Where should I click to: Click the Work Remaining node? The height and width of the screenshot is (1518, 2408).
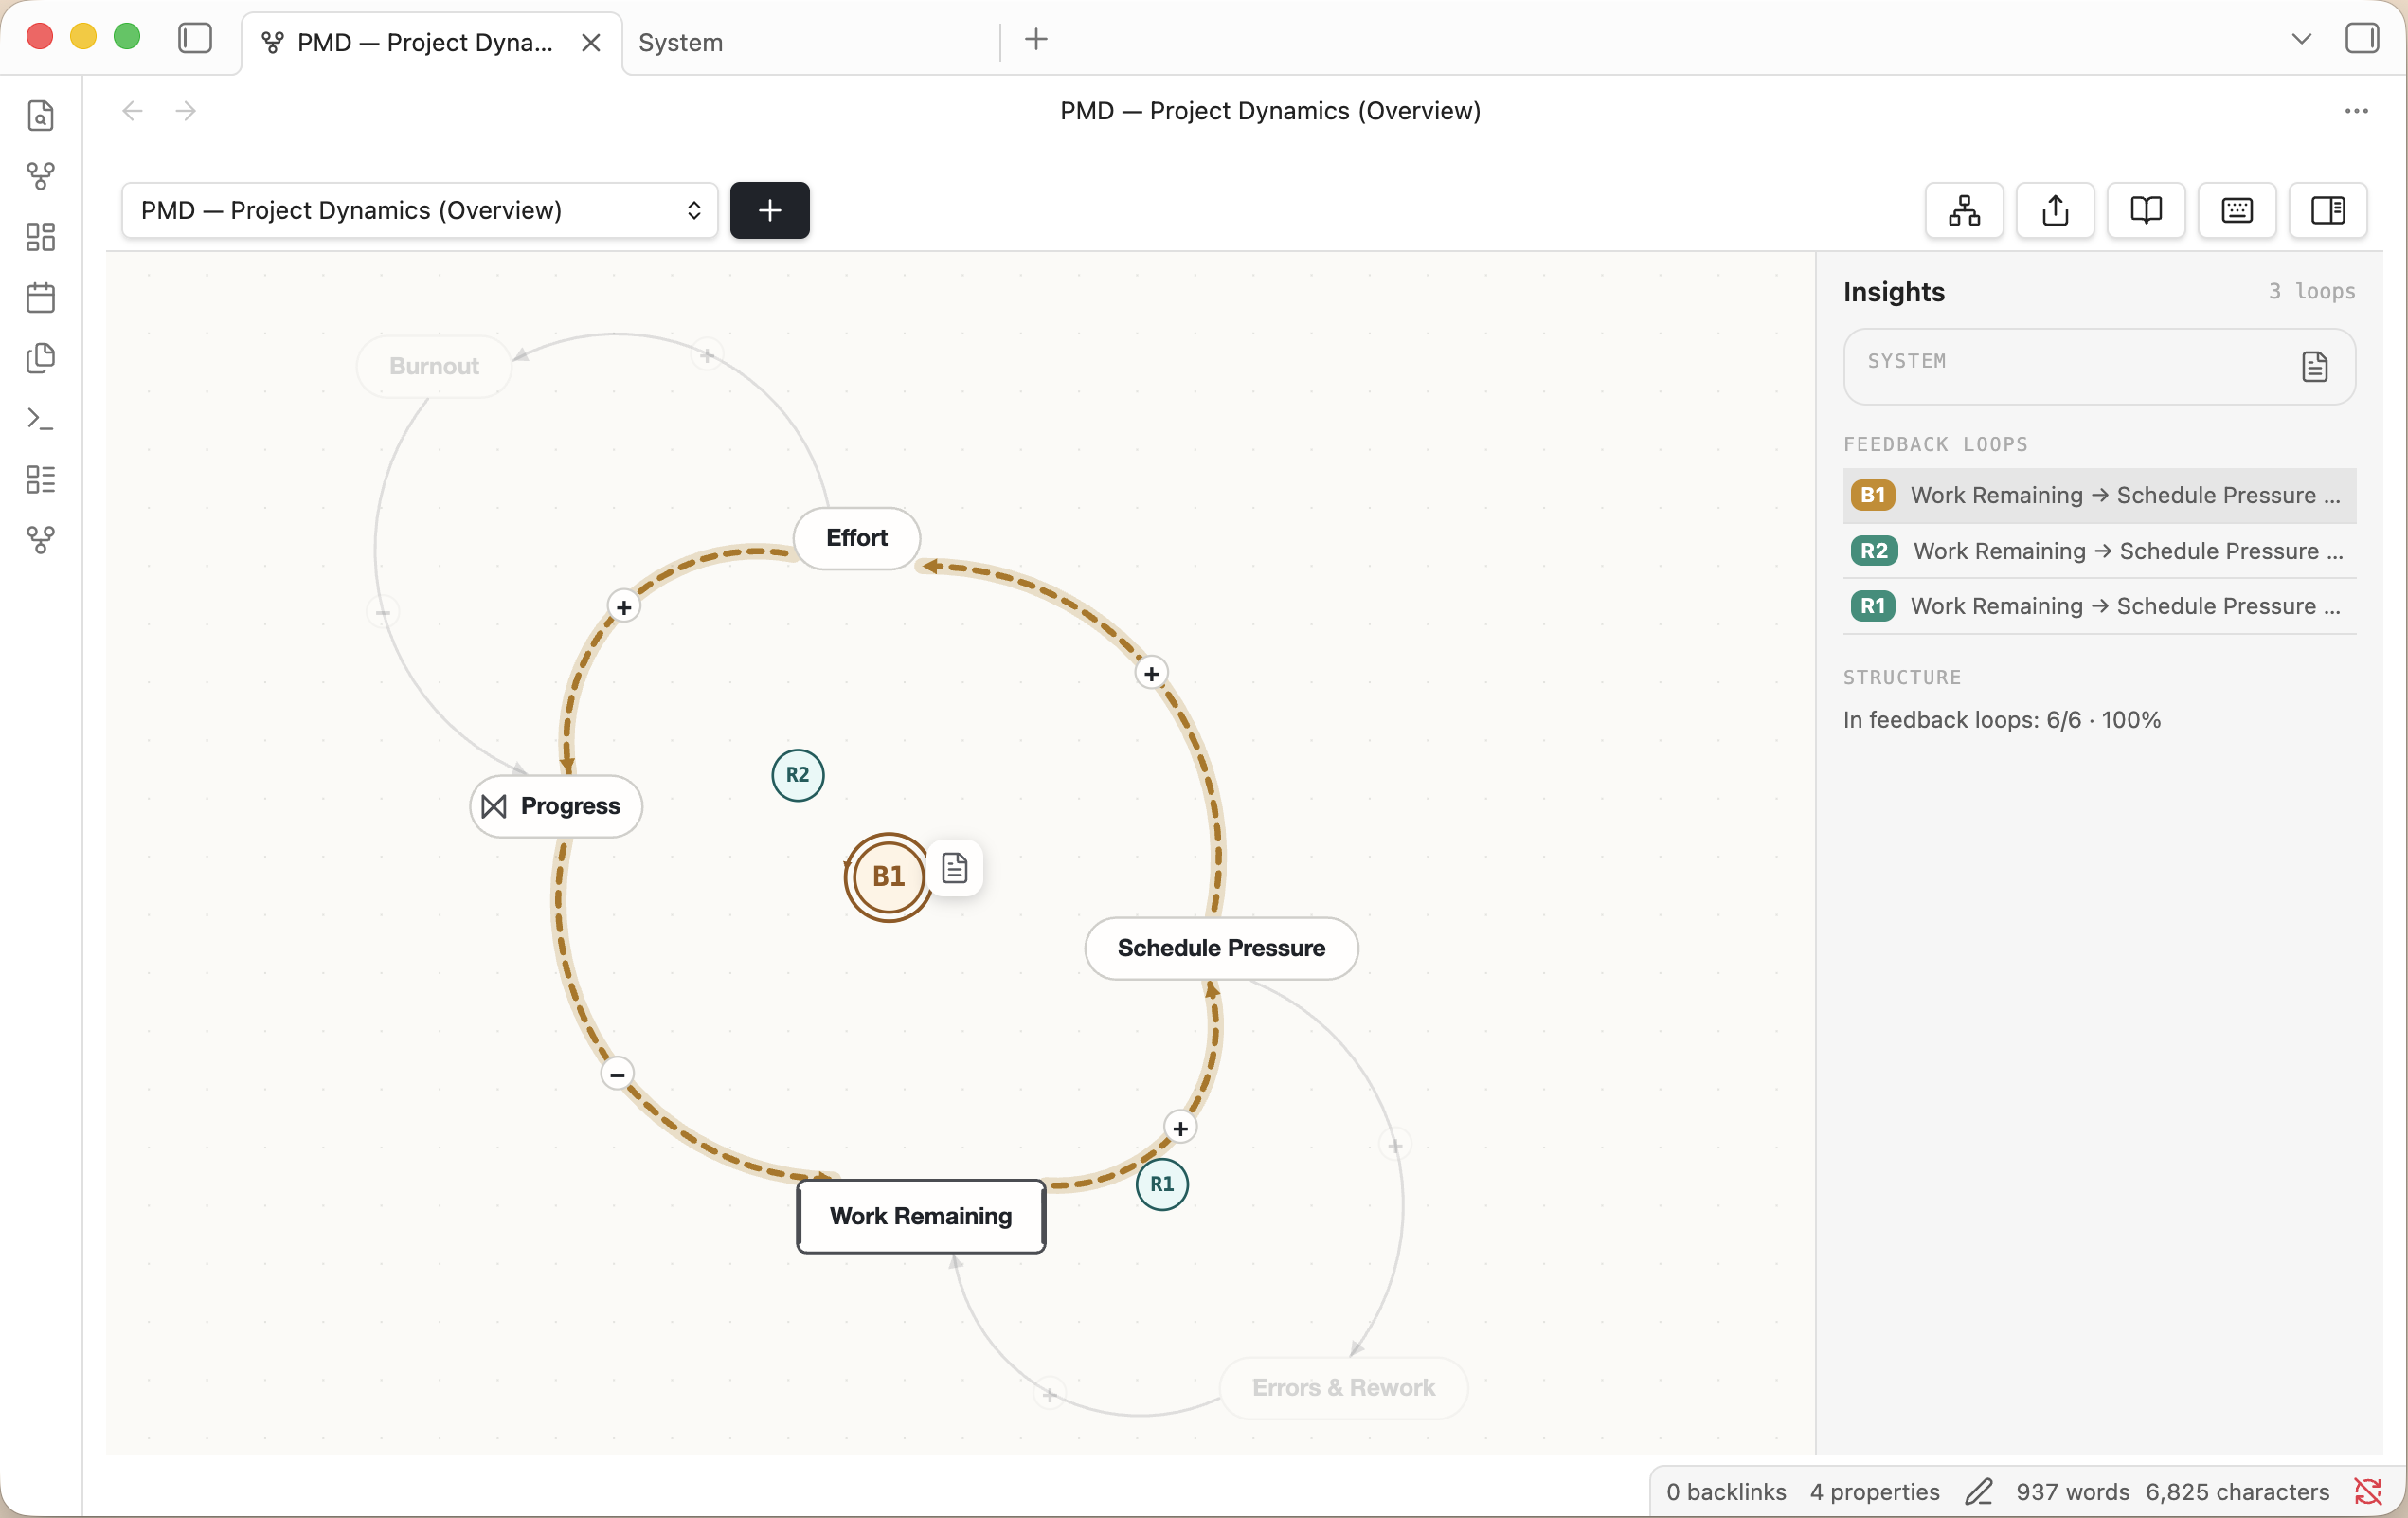921,1216
